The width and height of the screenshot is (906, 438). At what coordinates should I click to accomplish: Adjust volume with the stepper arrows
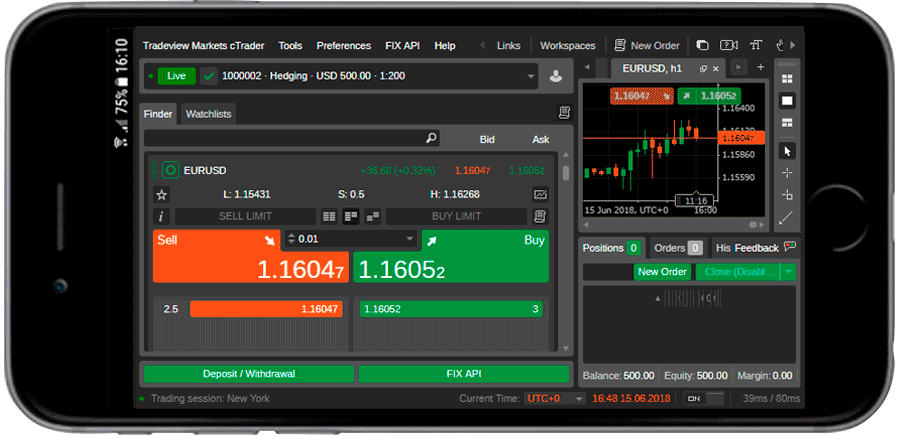pyautogui.click(x=291, y=239)
